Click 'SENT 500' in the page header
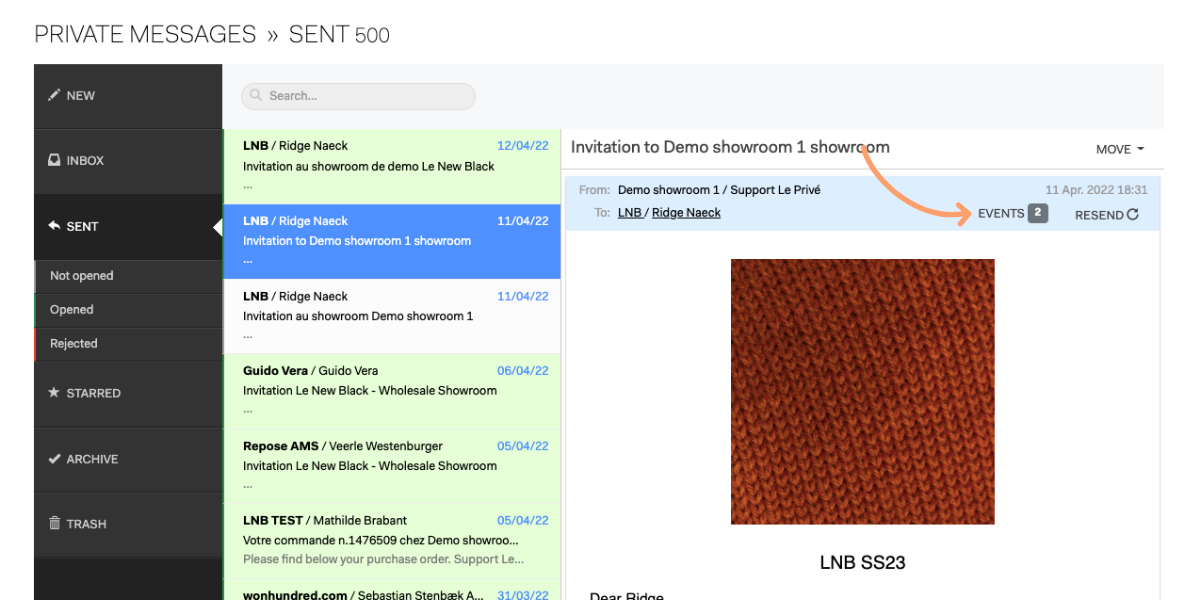Viewport: 1200px width, 600px height. (339, 34)
